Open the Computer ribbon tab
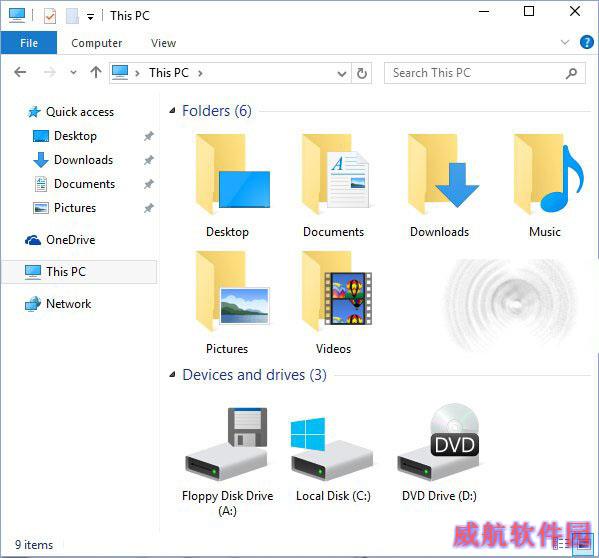This screenshot has width=599, height=558. [97, 43]
